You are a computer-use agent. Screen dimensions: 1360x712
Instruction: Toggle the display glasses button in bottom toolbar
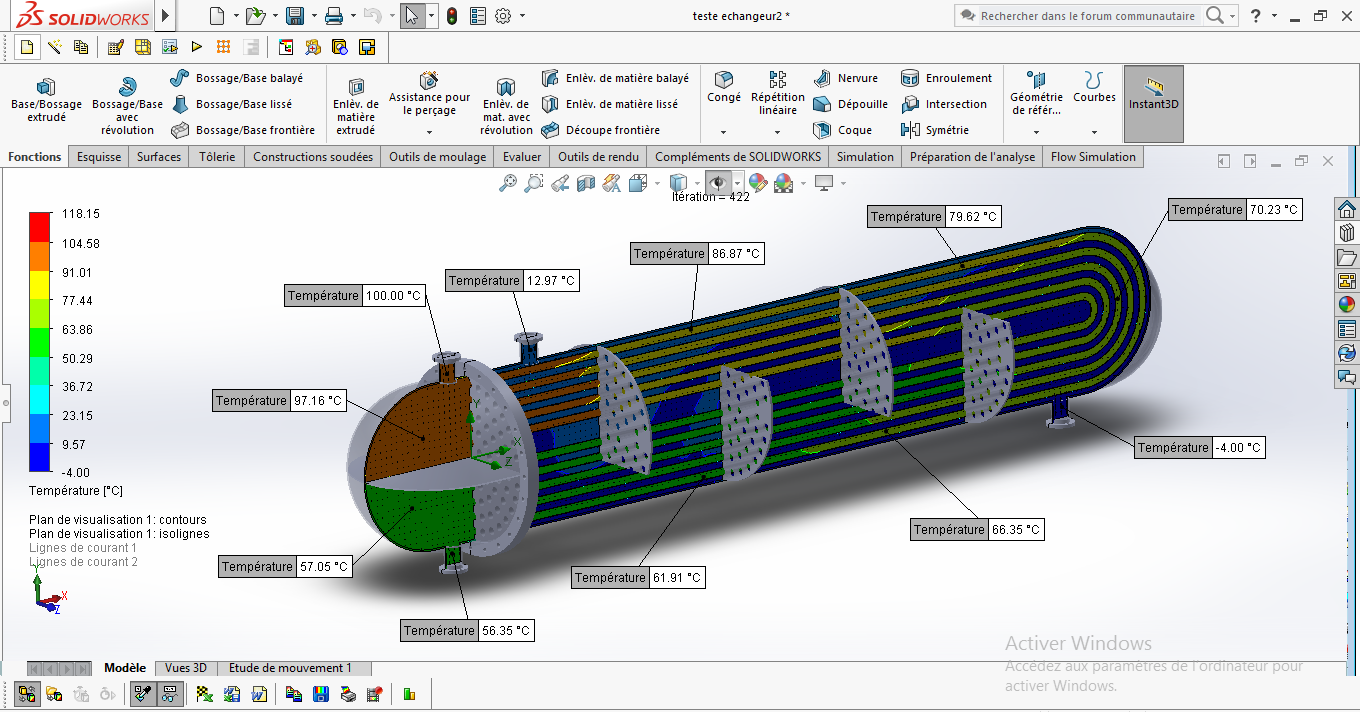[170, 693]
